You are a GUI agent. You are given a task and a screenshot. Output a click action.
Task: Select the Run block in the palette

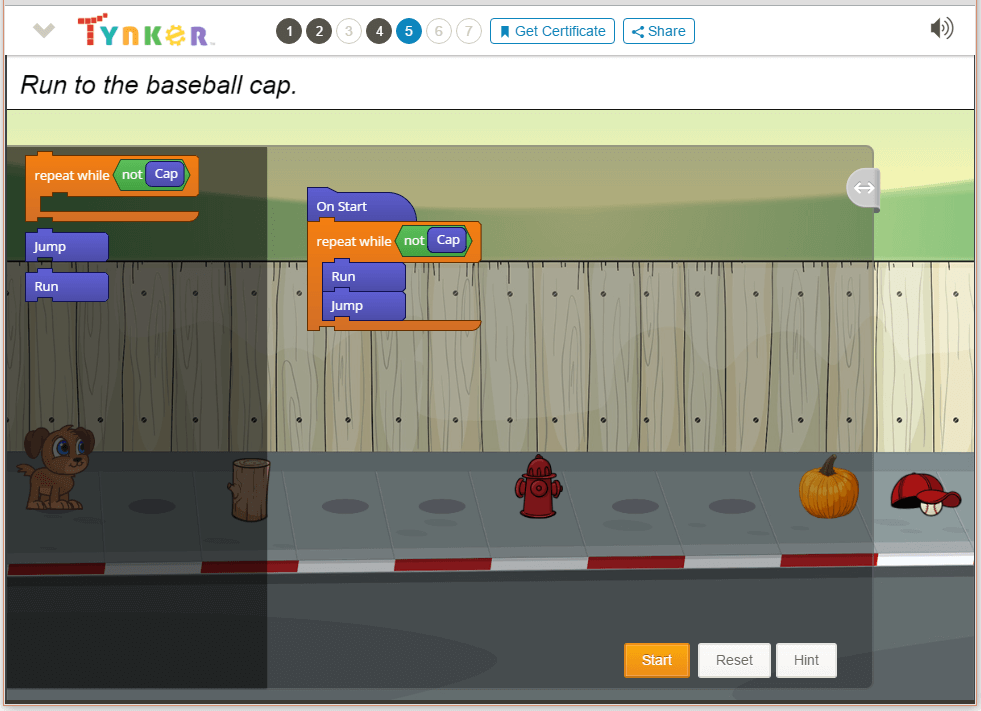click(67, 287)
